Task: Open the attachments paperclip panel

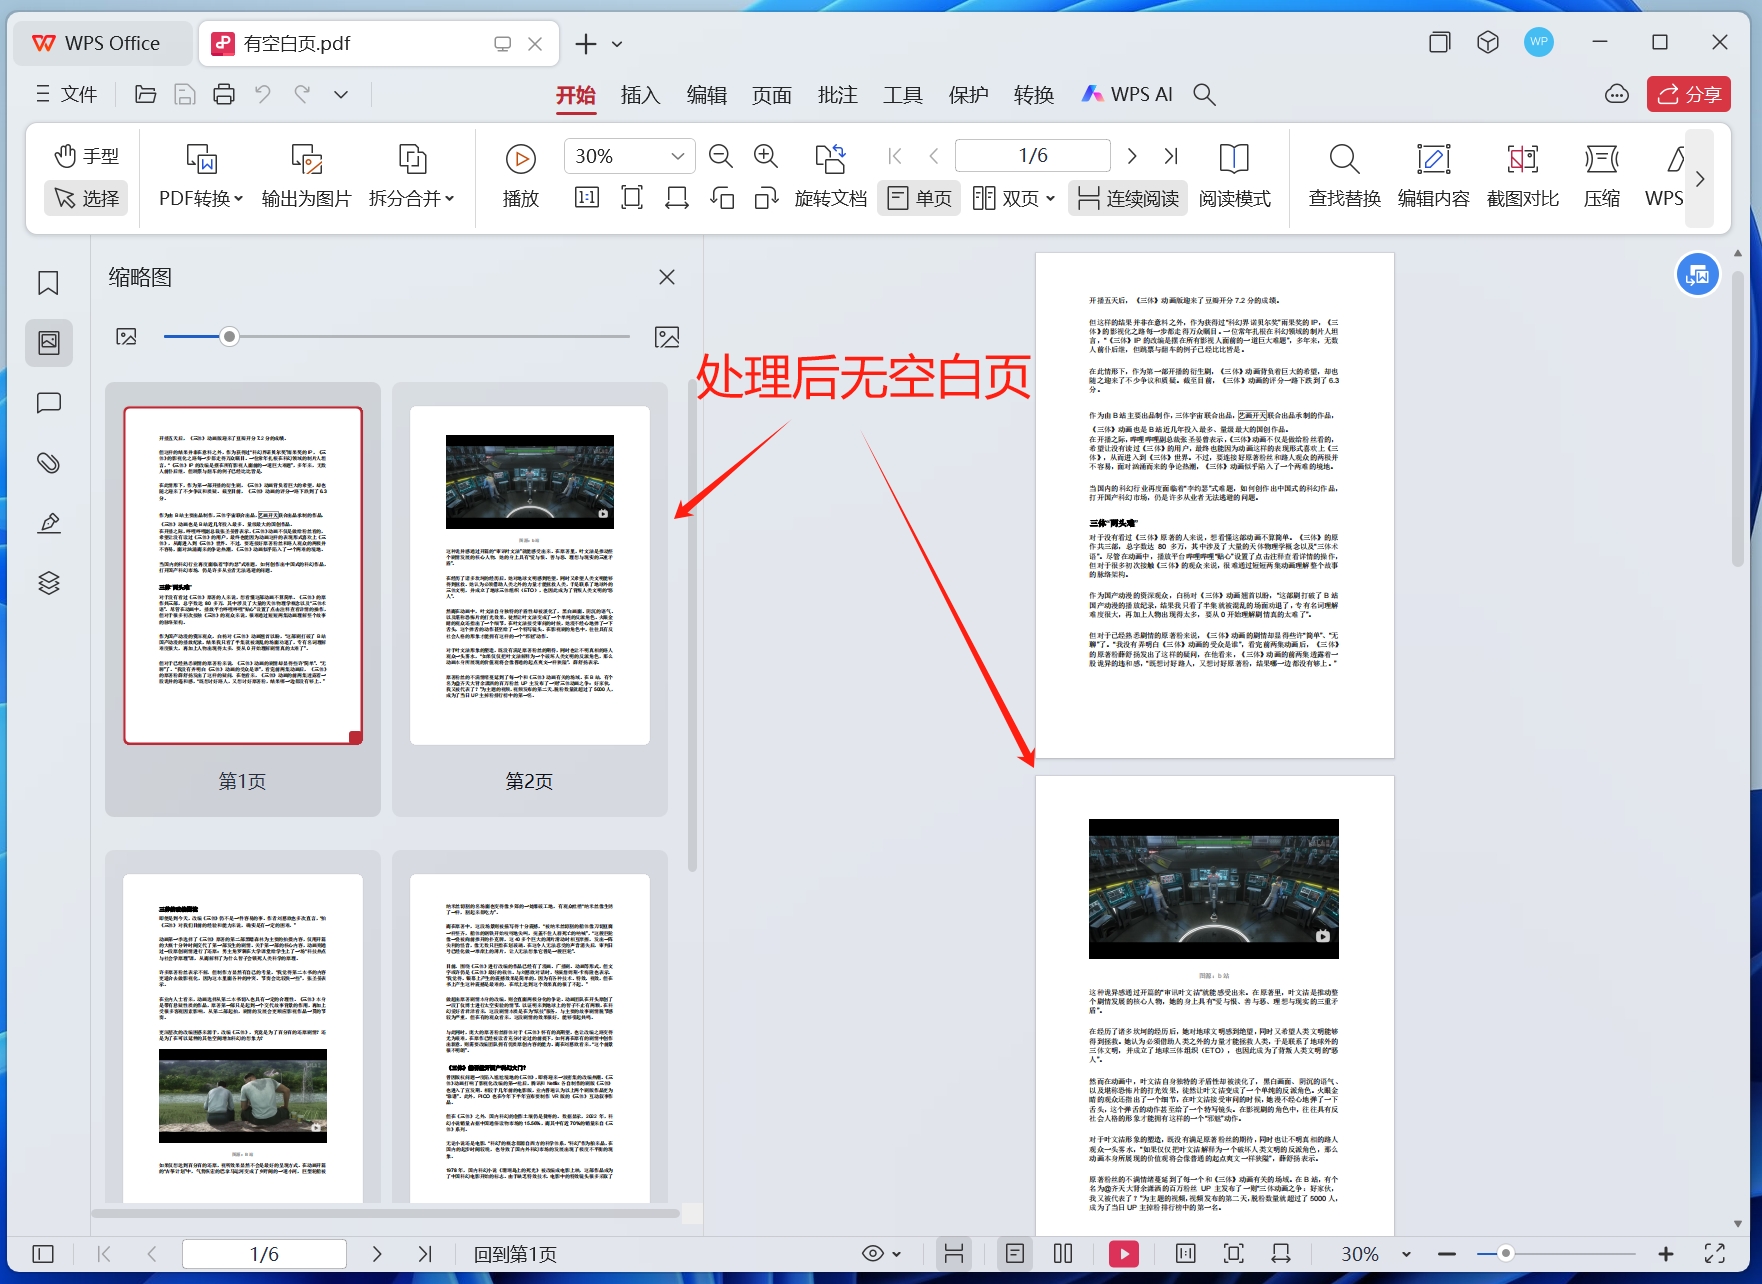Action: point(48,463)
